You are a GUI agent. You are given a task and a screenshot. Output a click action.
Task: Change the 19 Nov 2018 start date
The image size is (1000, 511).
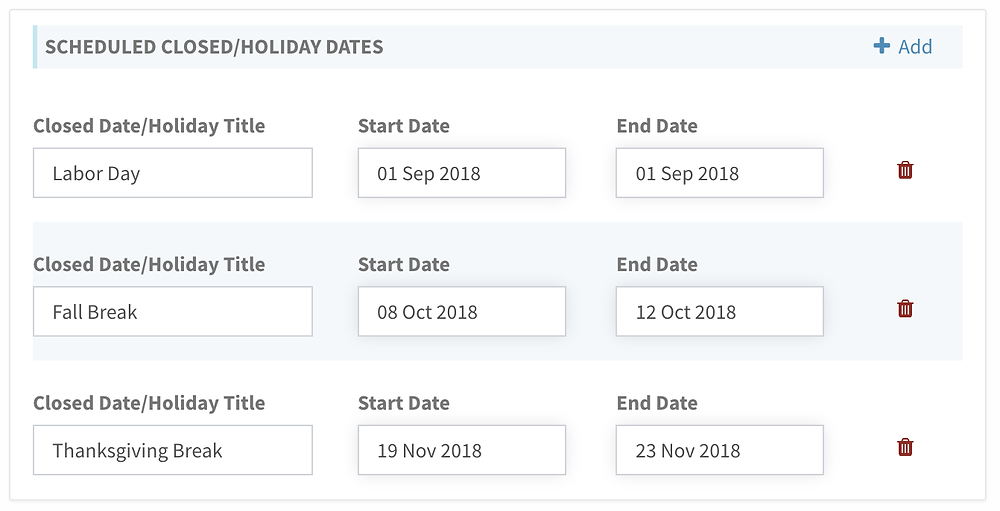coord(462,450)
